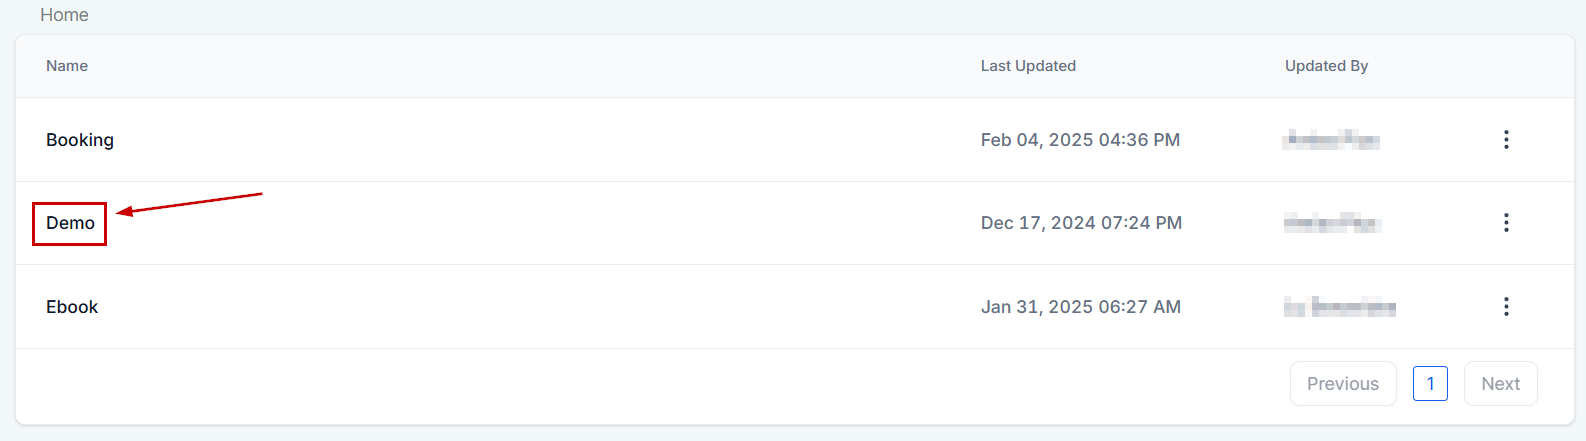Click the blurred updater name for Booking
The image size is (1586, 441).
tap(1331, 140)
